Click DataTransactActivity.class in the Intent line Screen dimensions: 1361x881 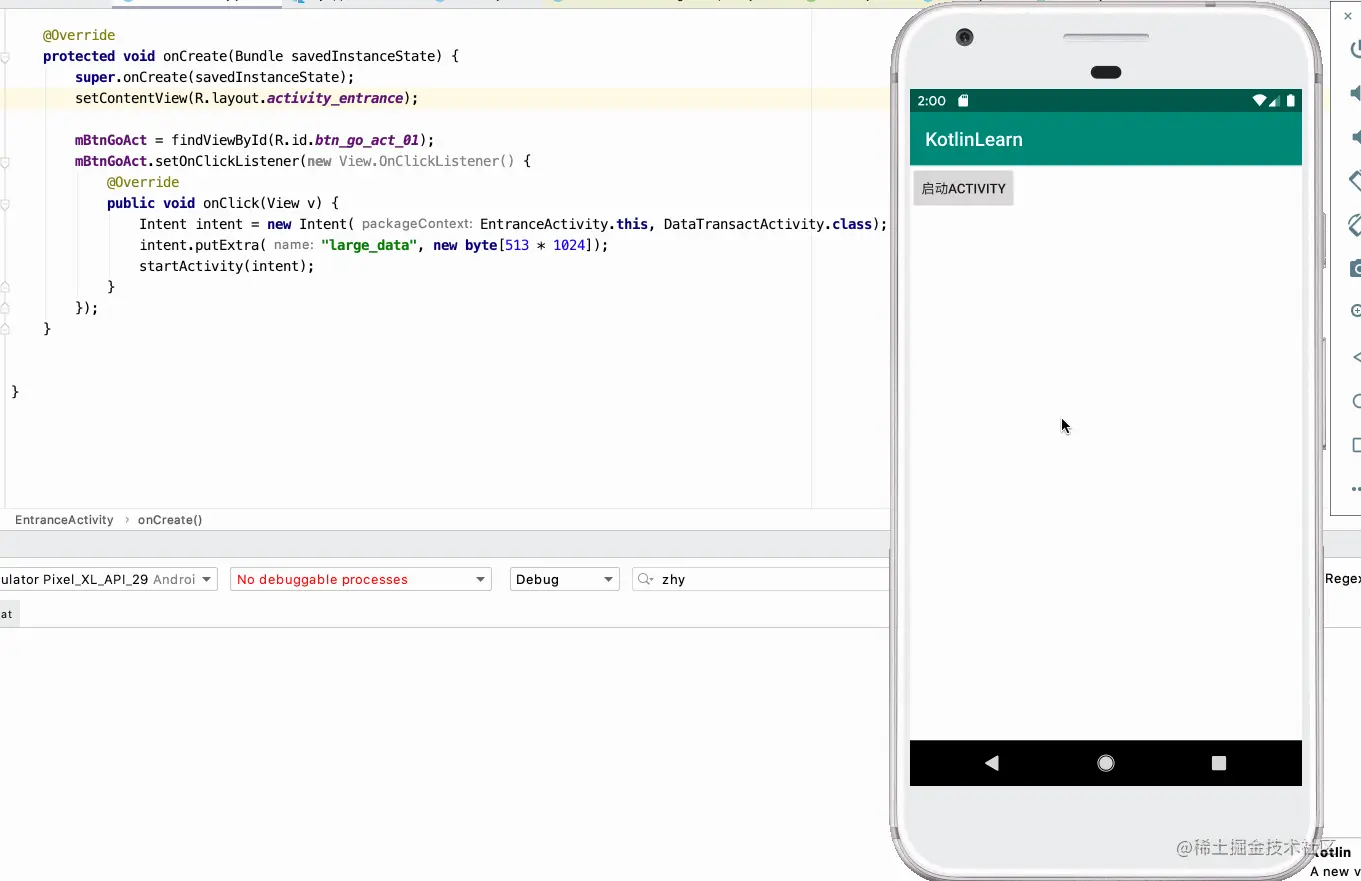pyautogui.click(x=767, y=224)
